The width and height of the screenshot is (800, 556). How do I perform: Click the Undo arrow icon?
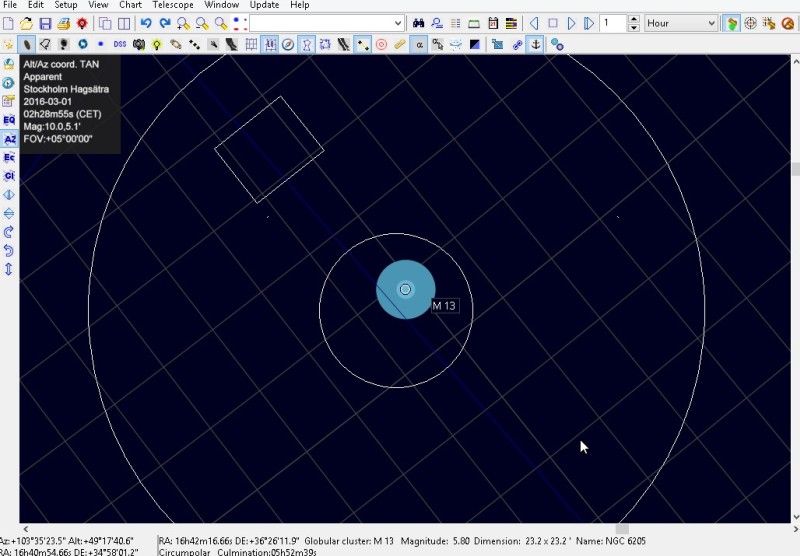point(146,23)
